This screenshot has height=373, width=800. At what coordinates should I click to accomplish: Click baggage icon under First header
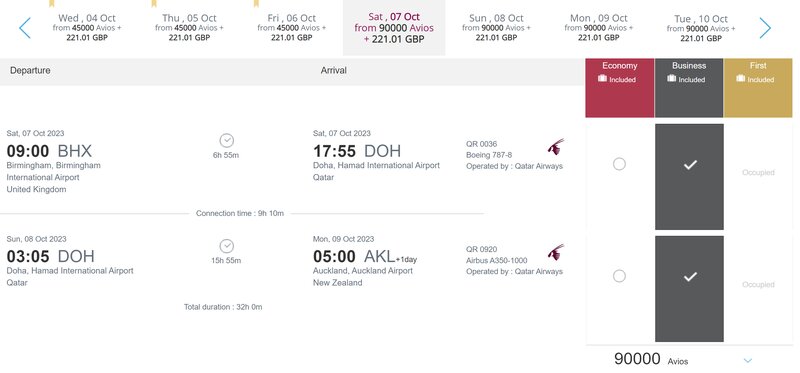[x=741, y=79]
